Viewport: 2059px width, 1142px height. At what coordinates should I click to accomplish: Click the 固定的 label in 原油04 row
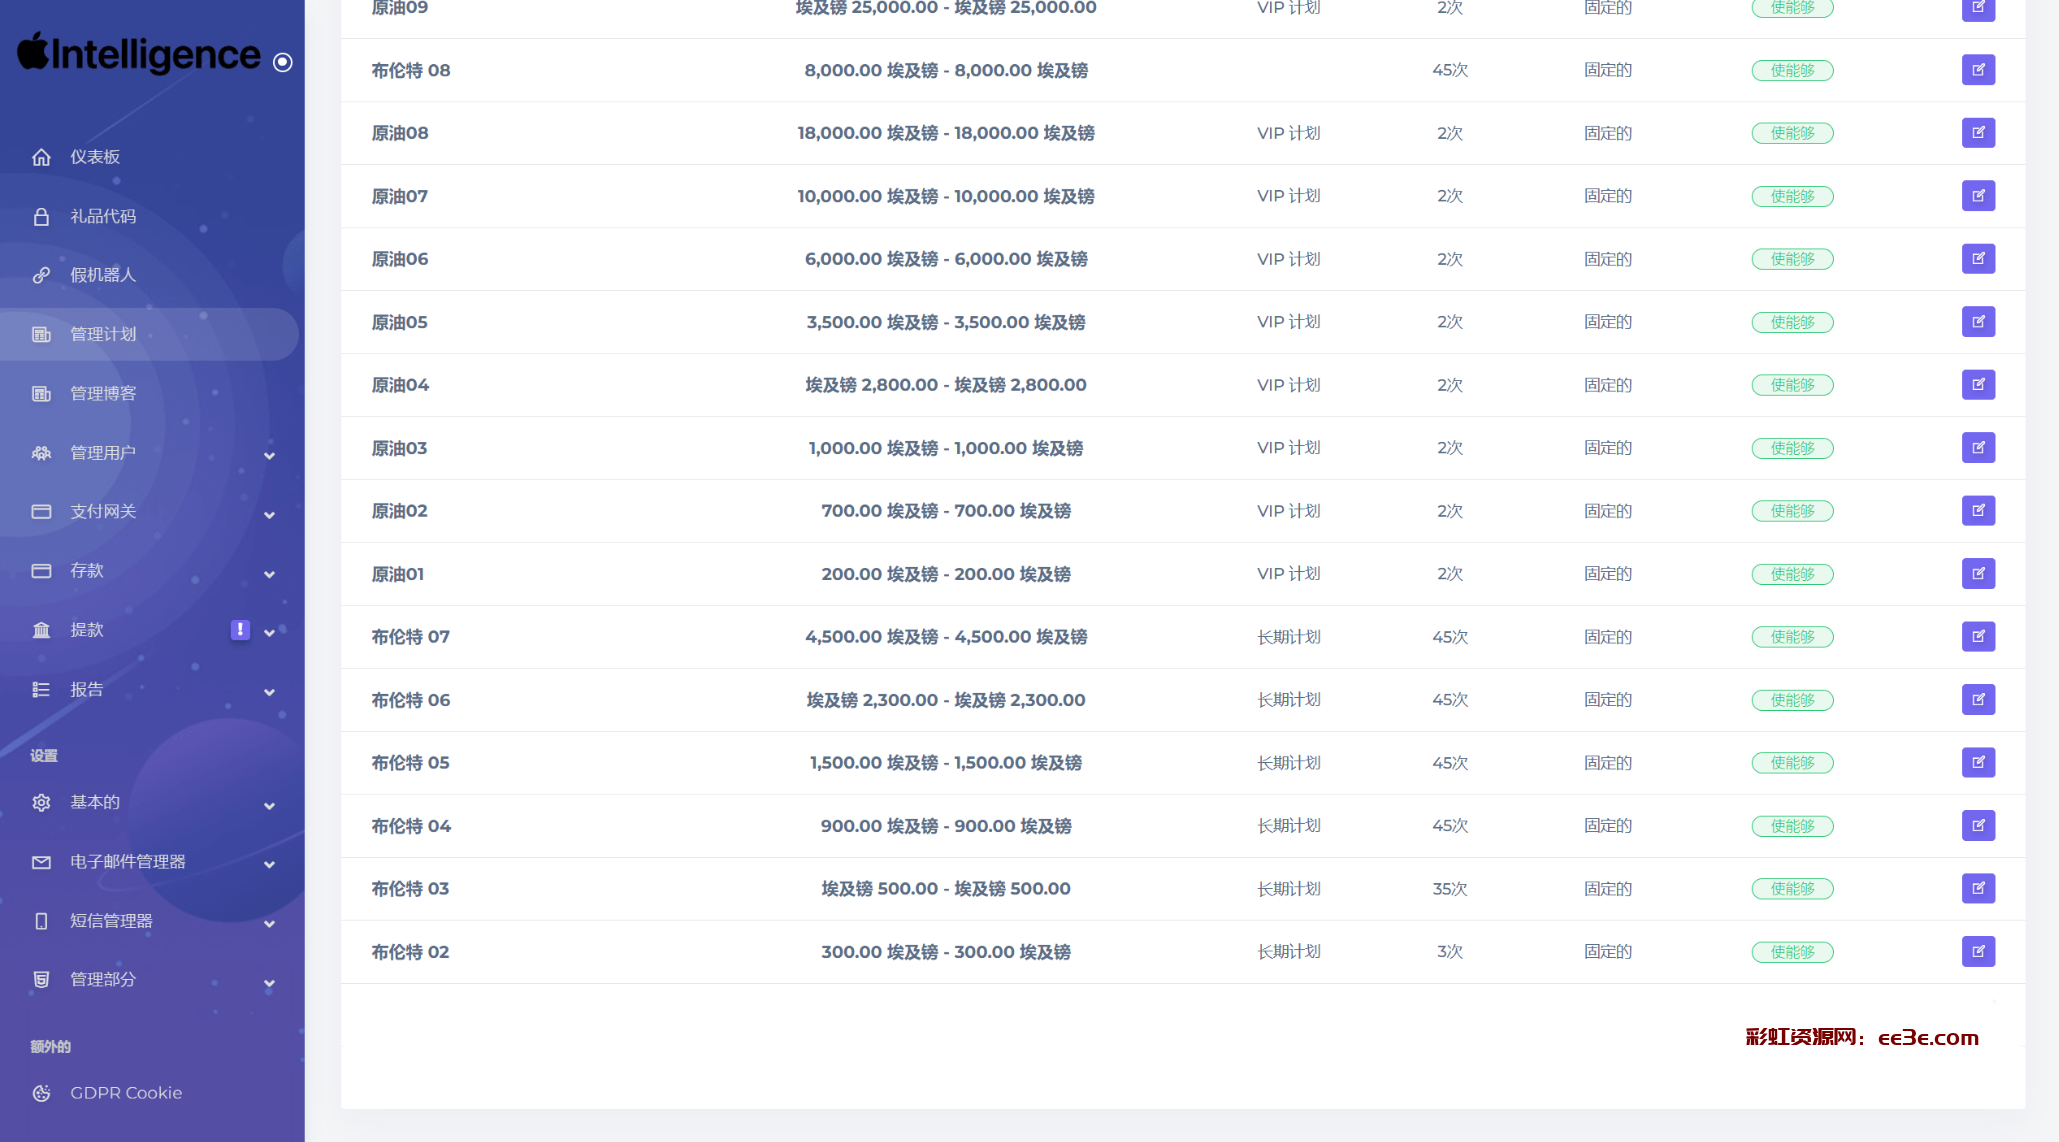(x=1608, y=385)
